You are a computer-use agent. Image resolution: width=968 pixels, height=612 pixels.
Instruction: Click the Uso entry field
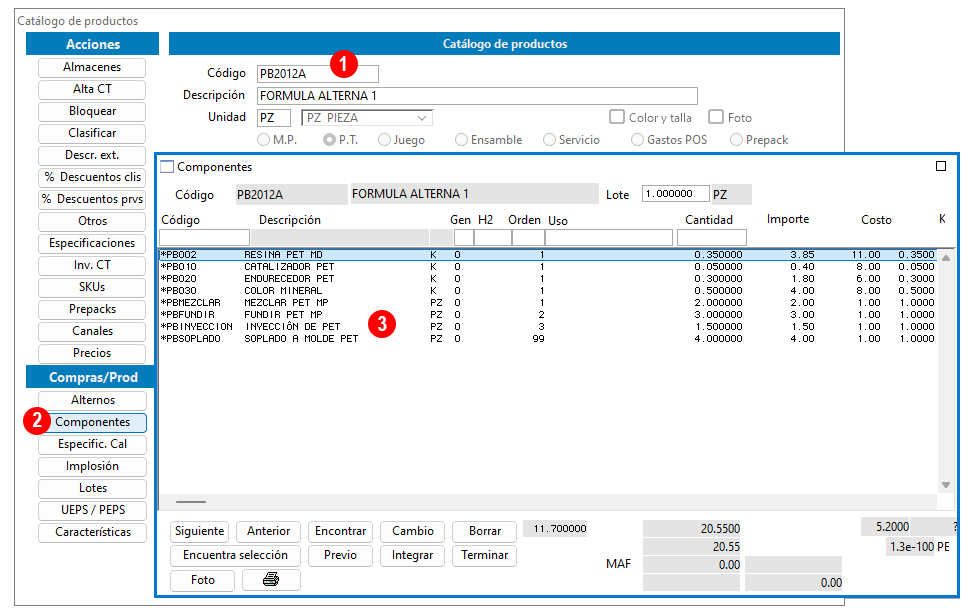click(609, 238)
